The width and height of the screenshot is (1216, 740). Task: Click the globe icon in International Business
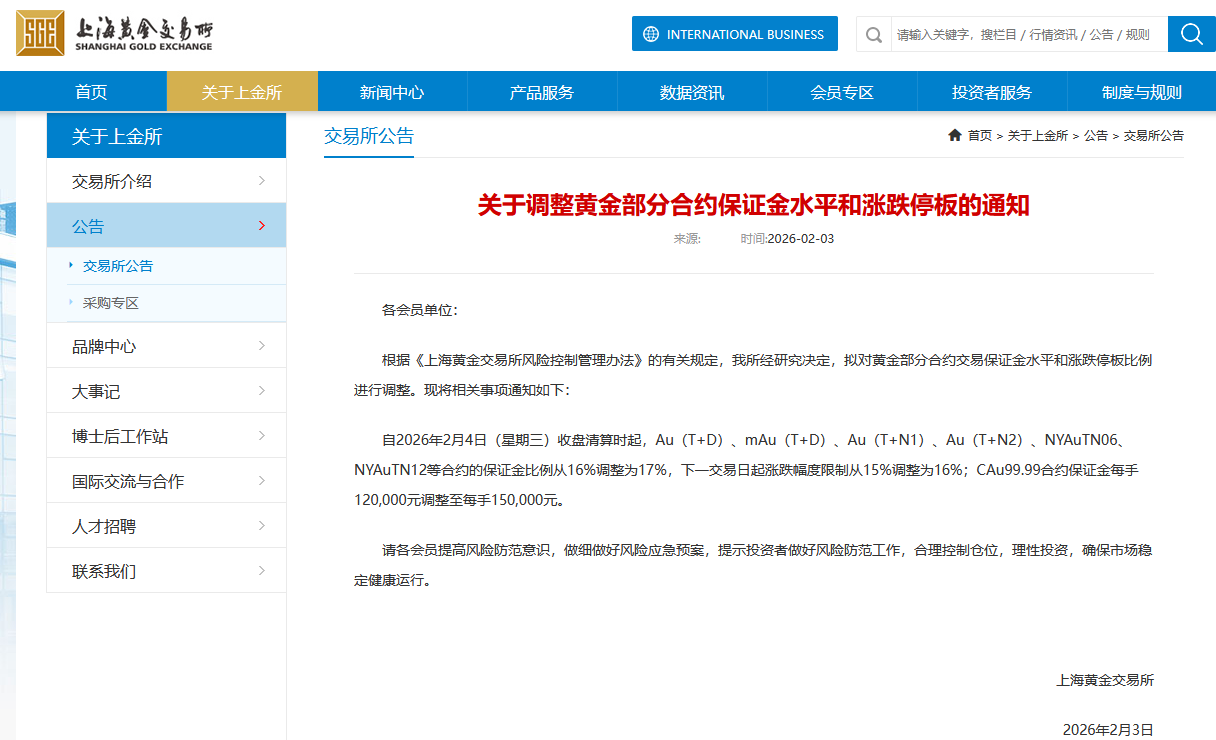(651, 34)
